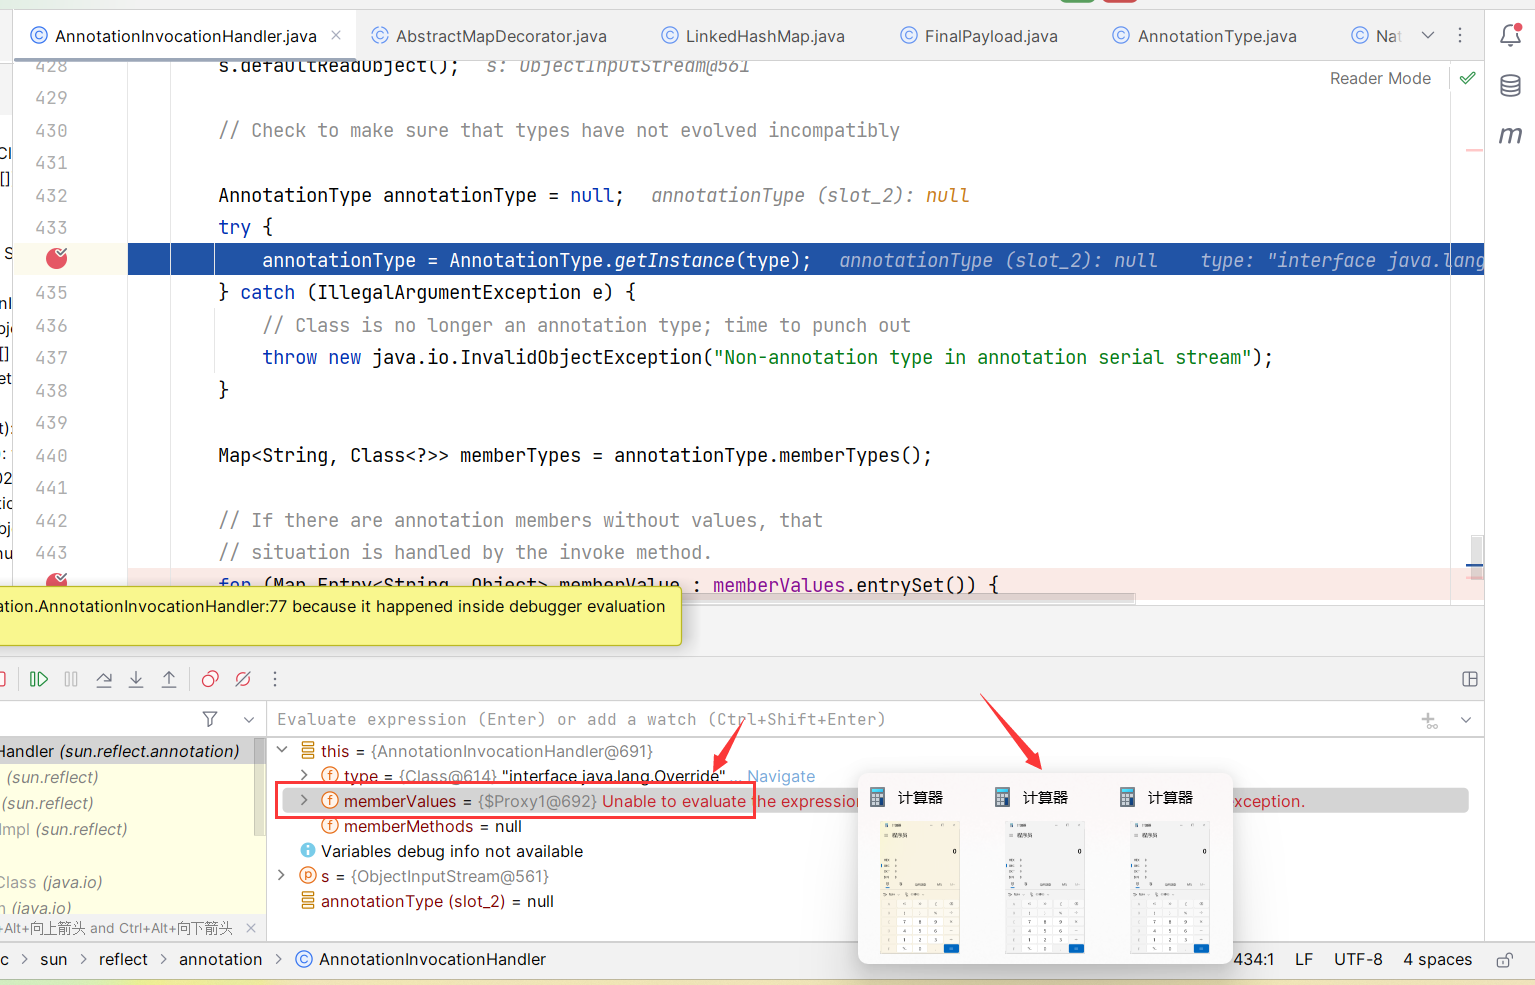Open the Maven tool window
The image size is (1535, 985).
tap(1510, 135)
